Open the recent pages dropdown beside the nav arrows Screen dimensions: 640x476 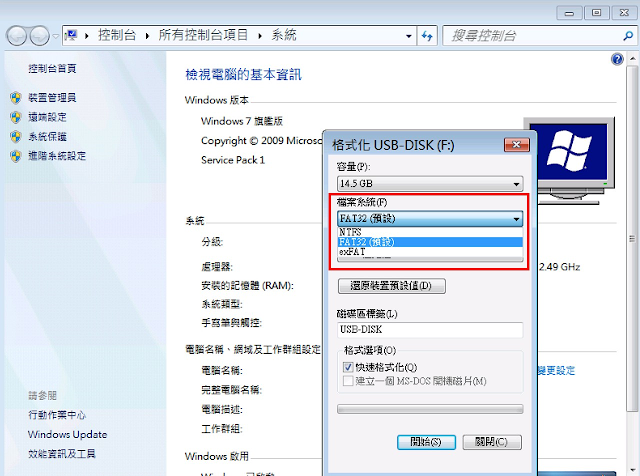pos(55,36)
